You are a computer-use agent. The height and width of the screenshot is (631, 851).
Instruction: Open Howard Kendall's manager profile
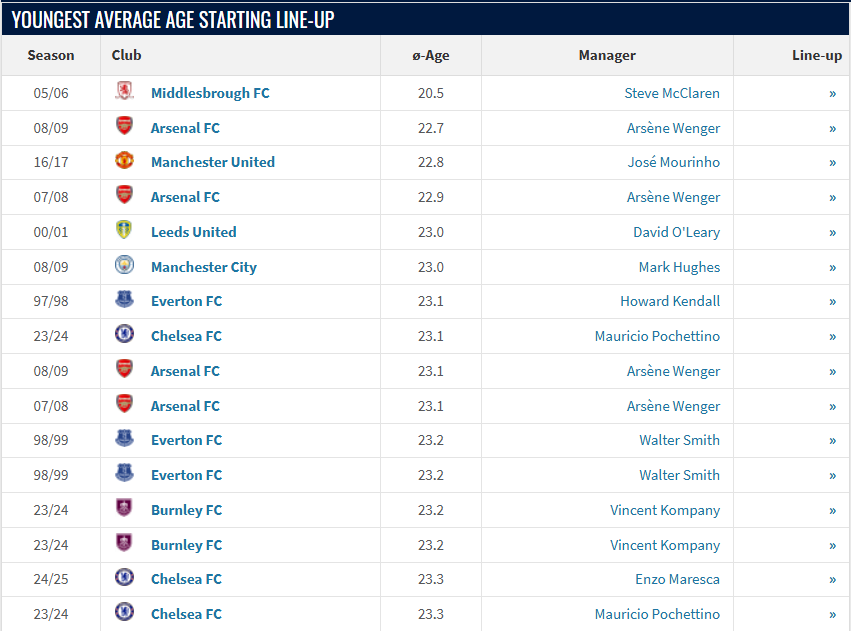(670, 301)
